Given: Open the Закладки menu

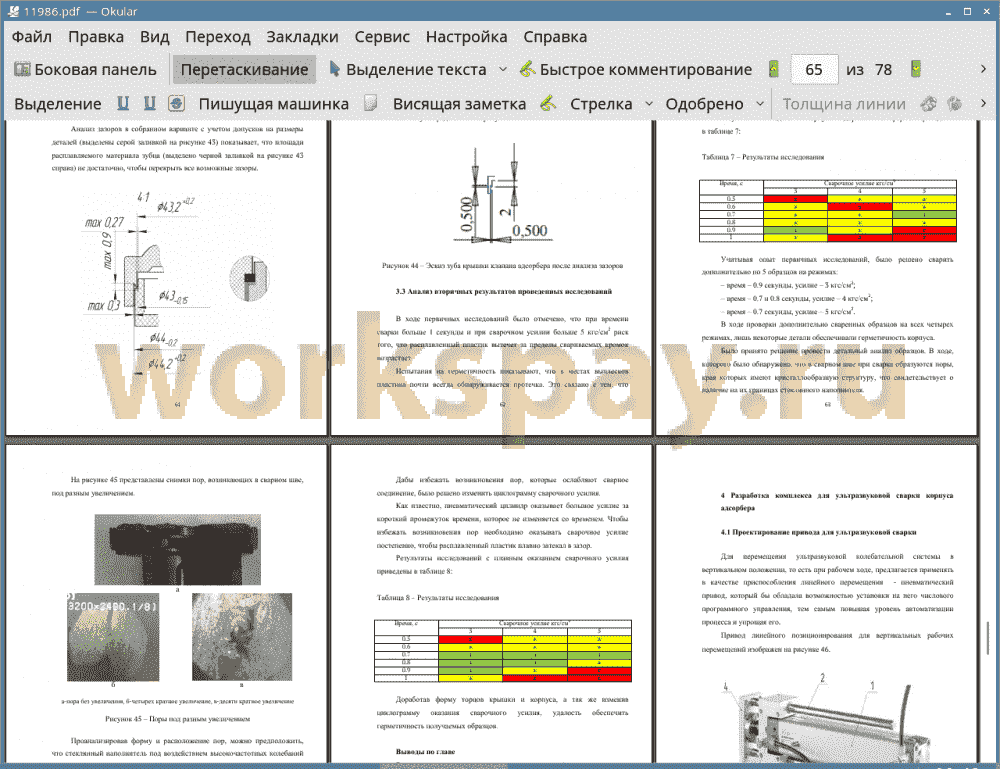Looking at the screenshot, I should 302,37.
